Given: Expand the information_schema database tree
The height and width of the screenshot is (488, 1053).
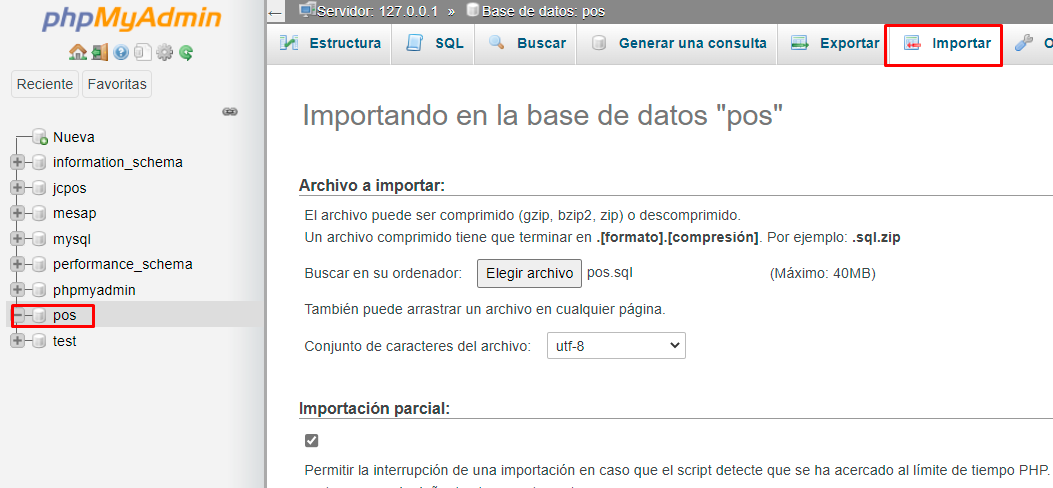Looking at the screenshot, I should (x=17, y=162).
